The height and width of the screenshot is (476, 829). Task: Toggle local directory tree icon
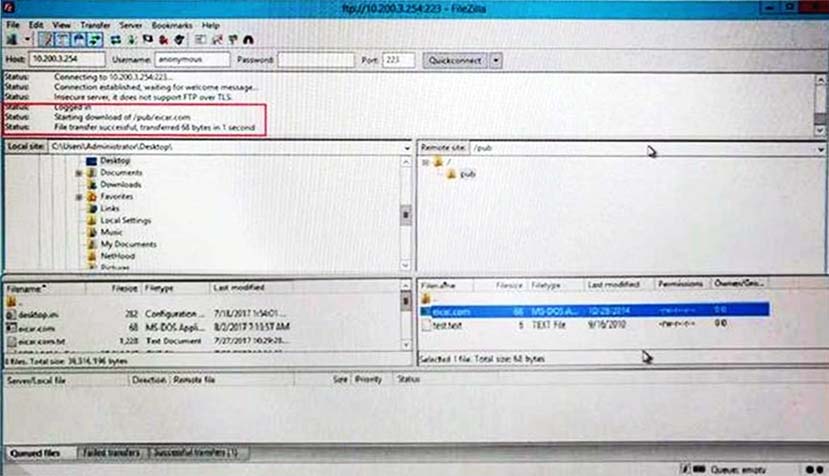[x=62, y=40]
